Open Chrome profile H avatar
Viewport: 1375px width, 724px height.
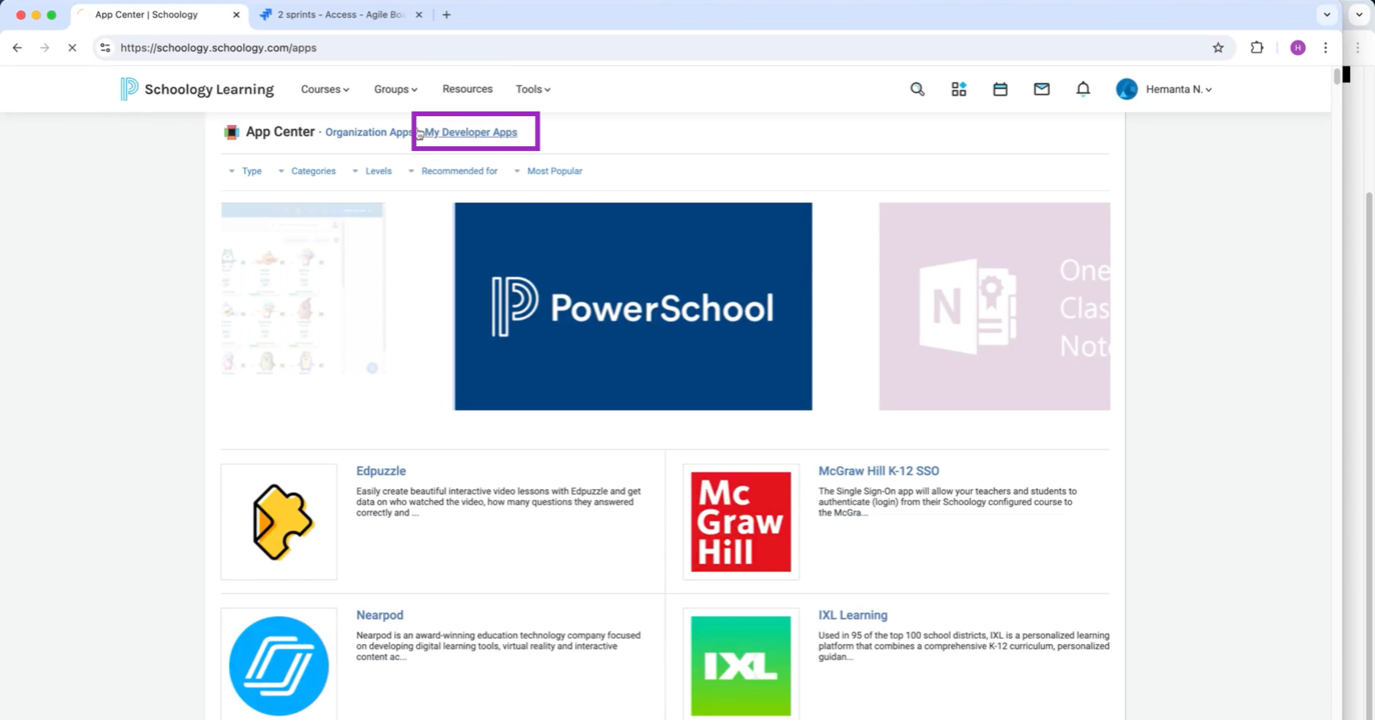[x=1298, y=47]
